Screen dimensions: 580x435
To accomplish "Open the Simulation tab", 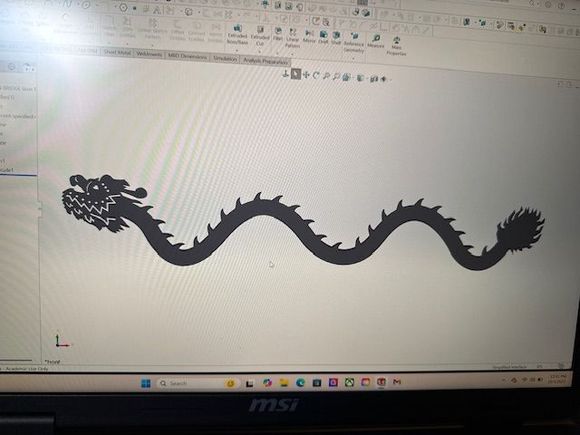I will pyautogui.click(x=225, y=58).
